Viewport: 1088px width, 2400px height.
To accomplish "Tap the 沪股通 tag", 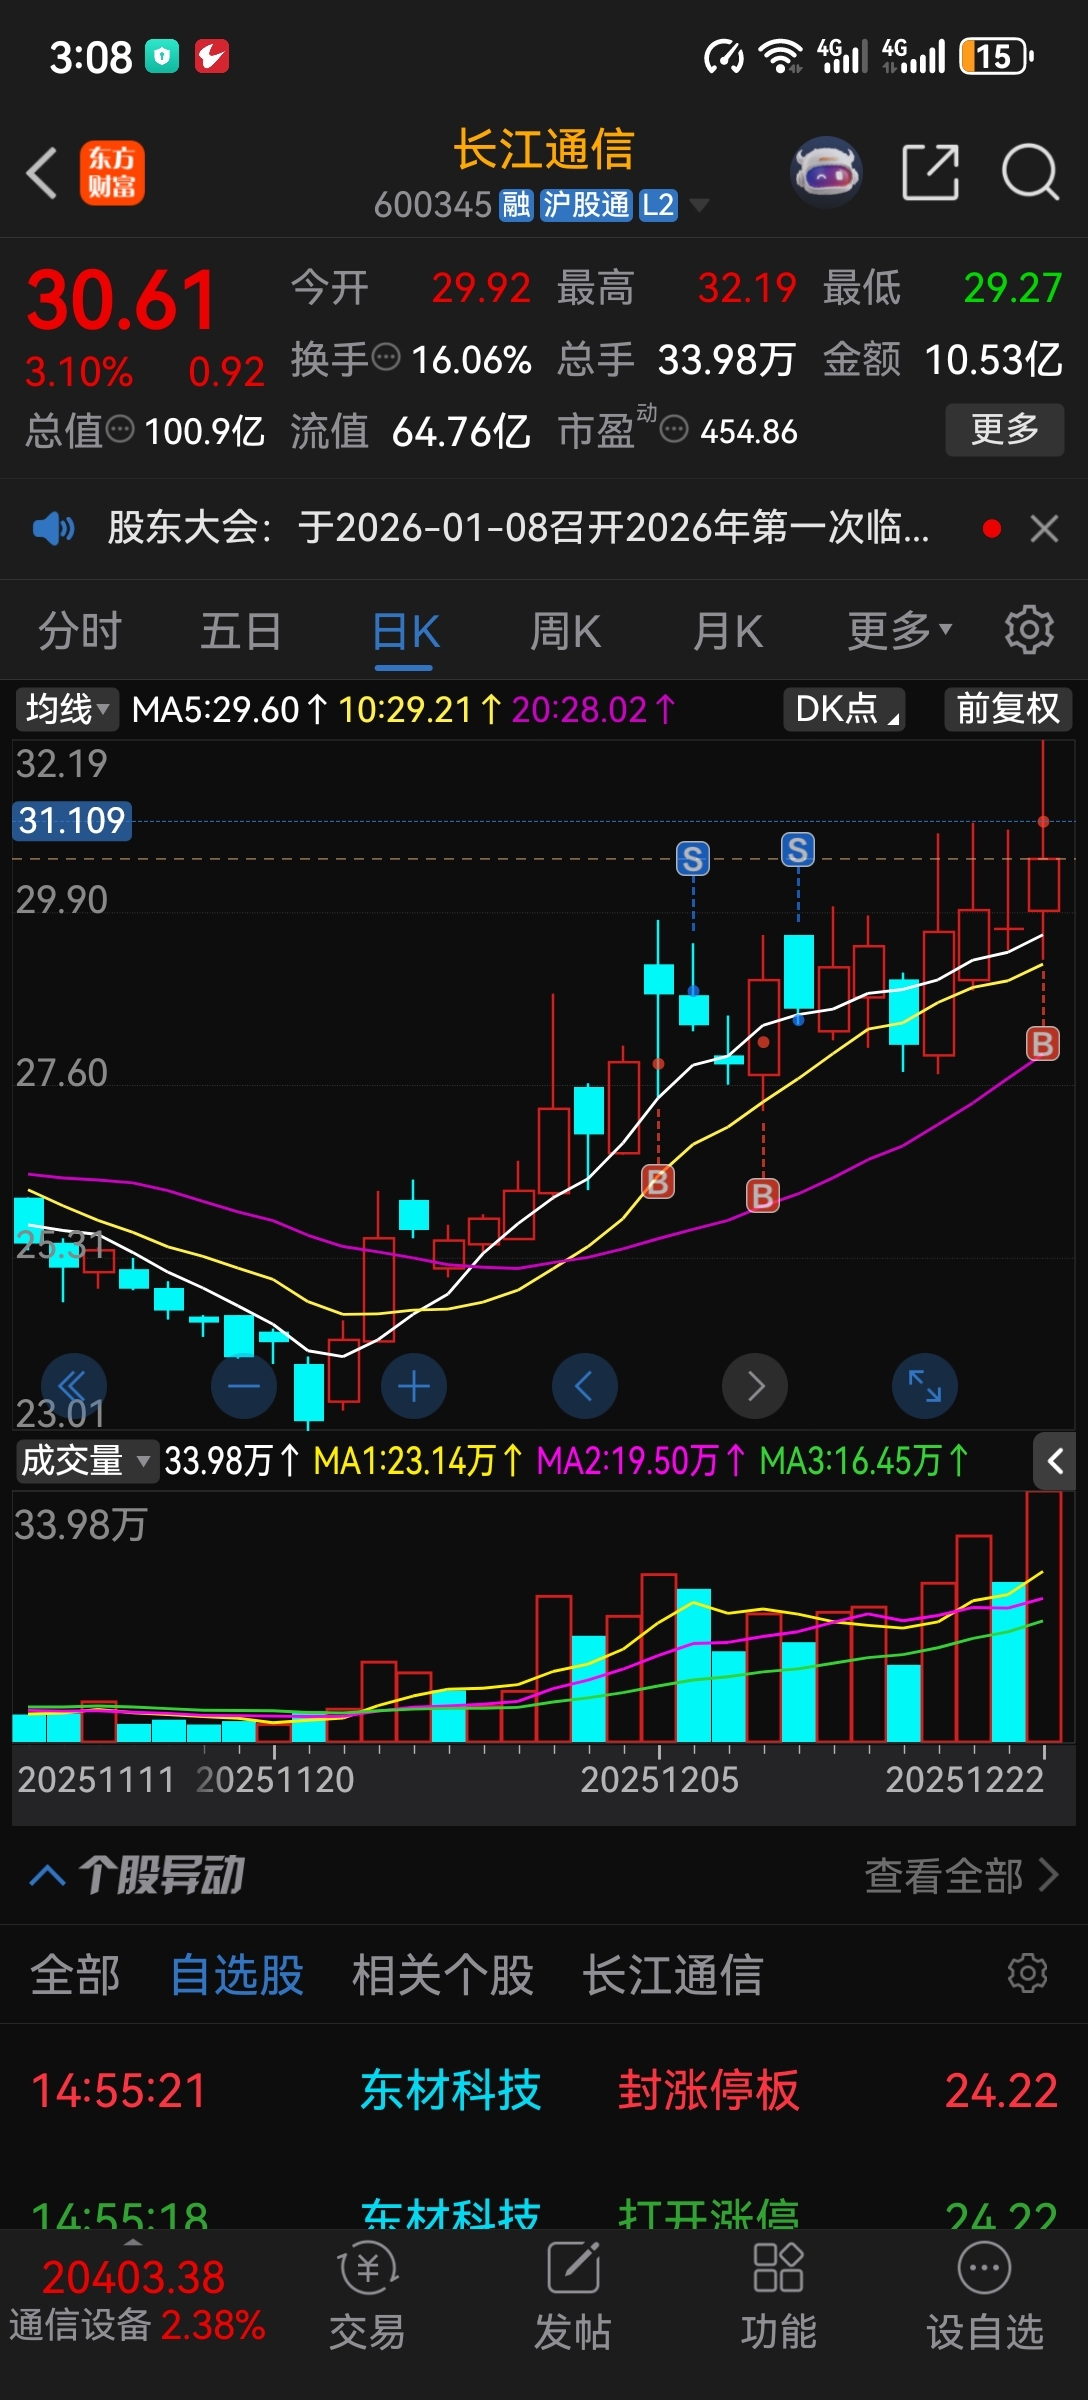I will pyautogui.click(x=586, y=205).
